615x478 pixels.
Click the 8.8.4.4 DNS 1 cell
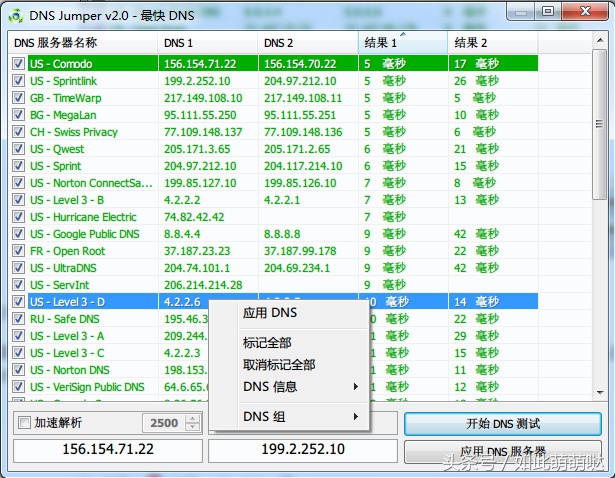coord(182,234)
